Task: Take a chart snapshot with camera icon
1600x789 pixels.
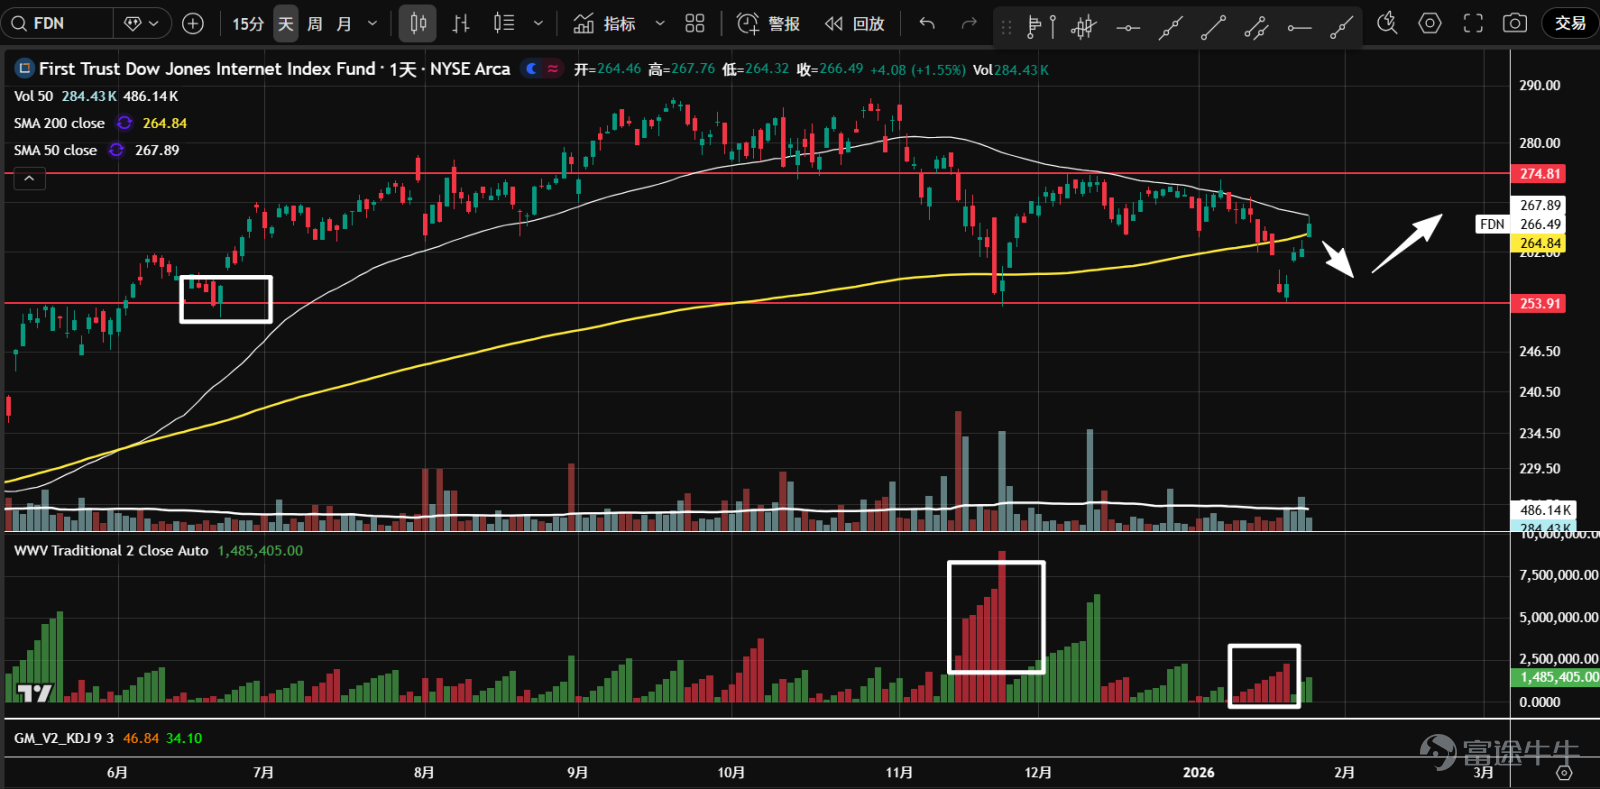Action: (x=1515, y=23)
